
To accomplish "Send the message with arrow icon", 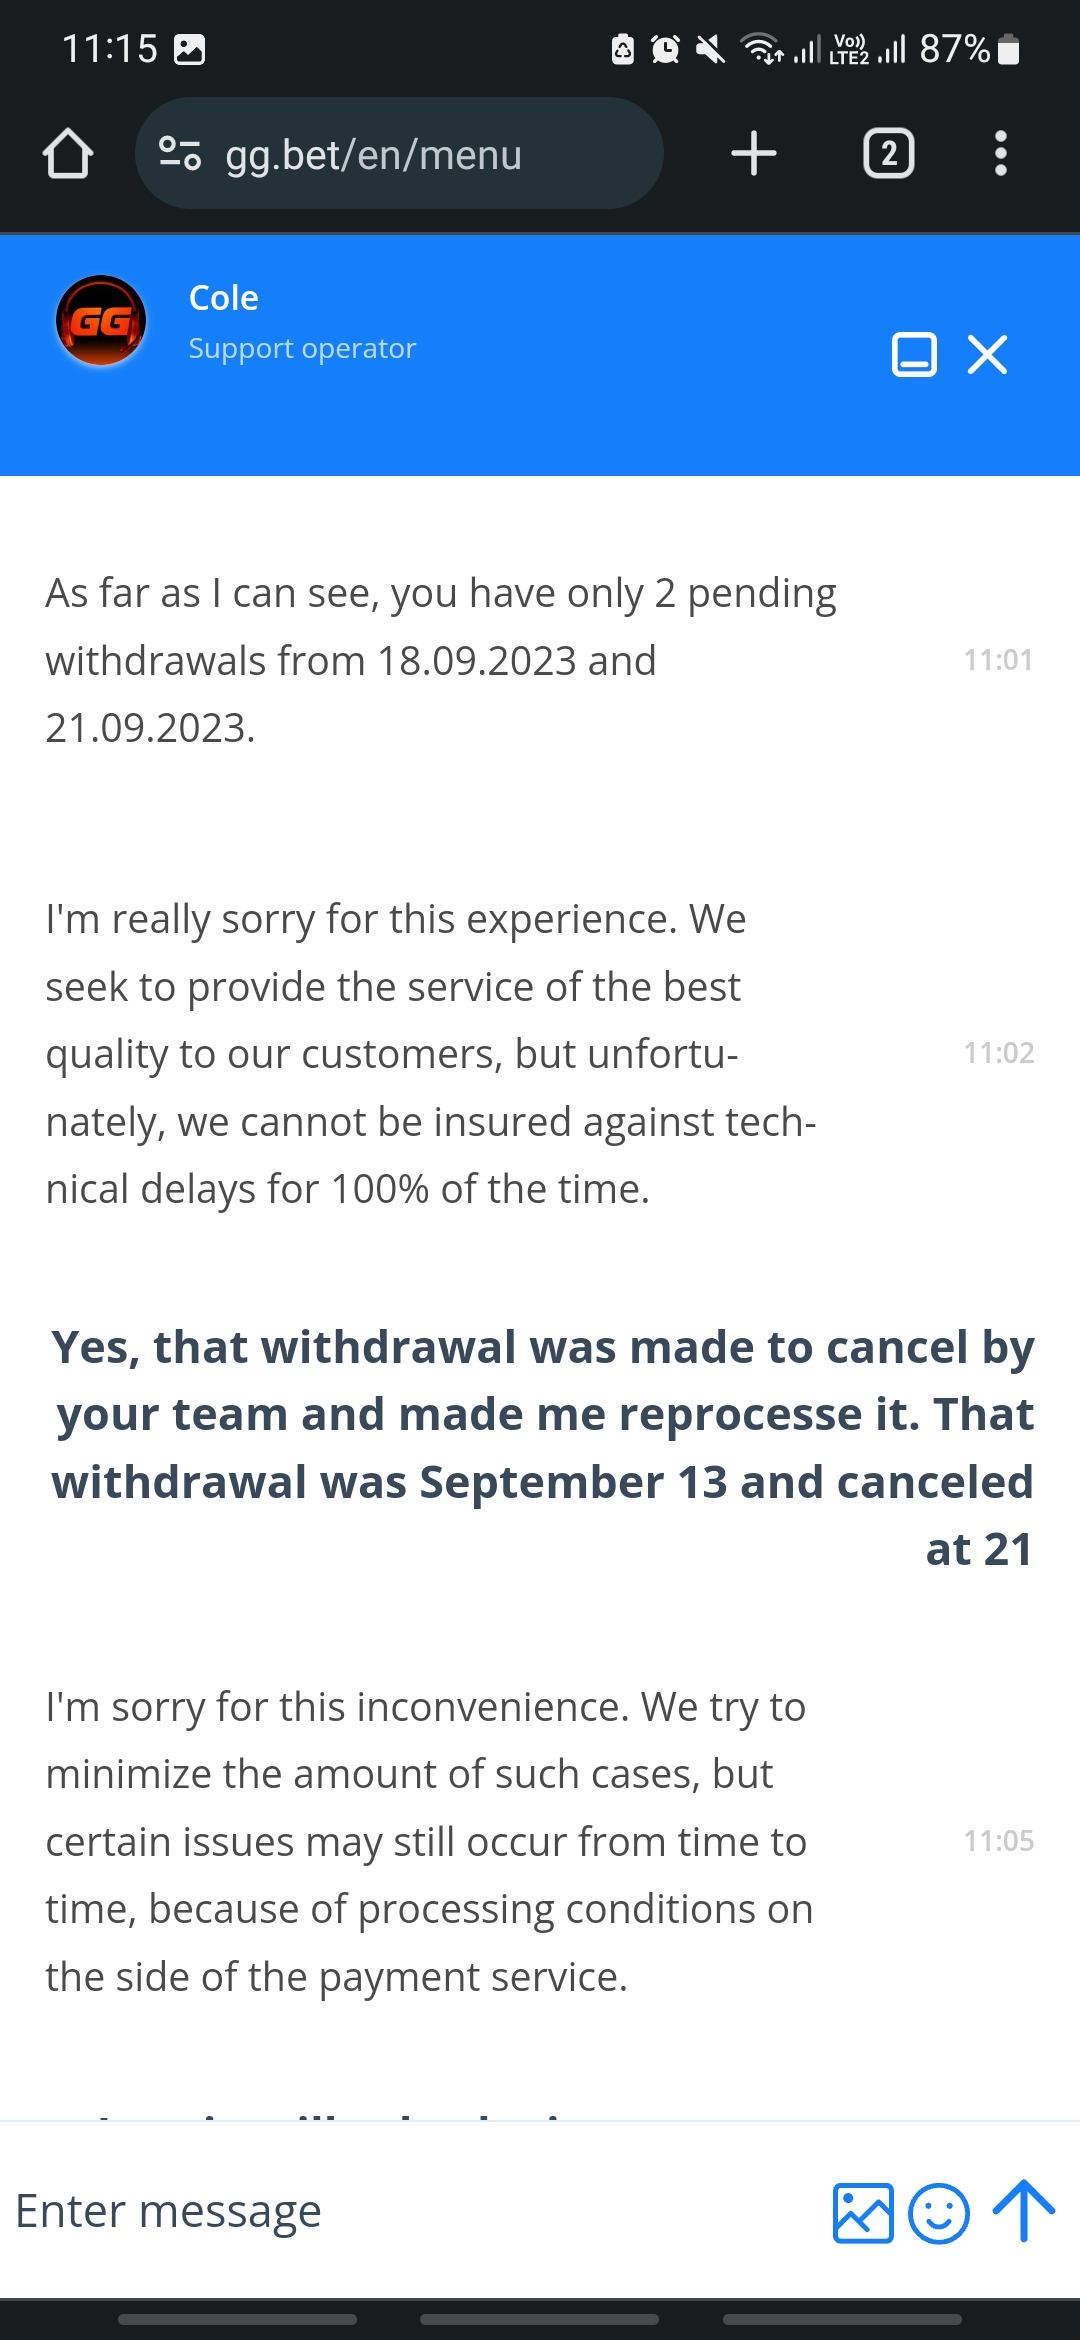I will point(1023,2210).
